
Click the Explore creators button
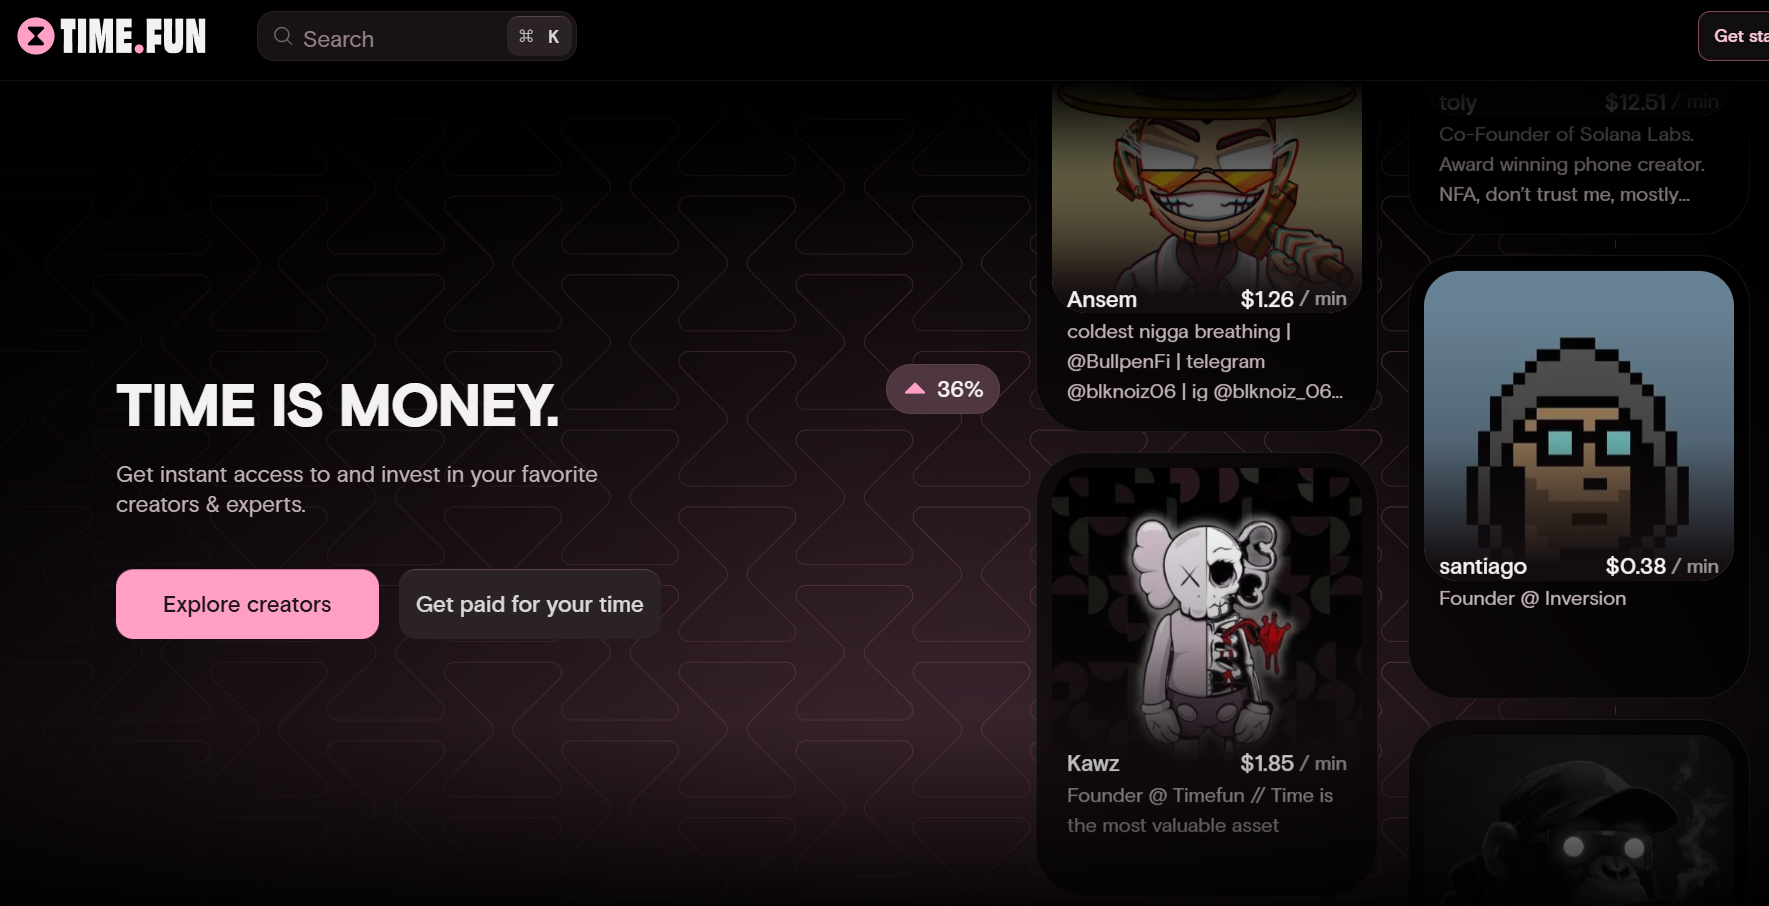(247, 604)
